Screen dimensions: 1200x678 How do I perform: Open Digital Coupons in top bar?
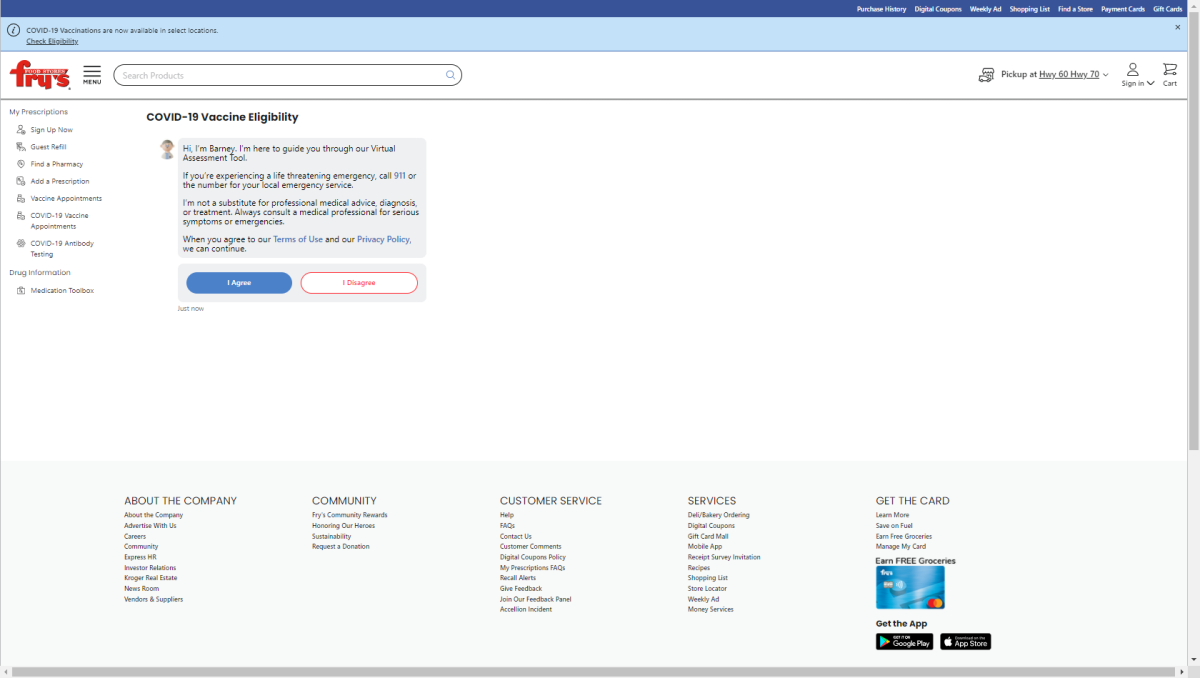tap(937, 9)
